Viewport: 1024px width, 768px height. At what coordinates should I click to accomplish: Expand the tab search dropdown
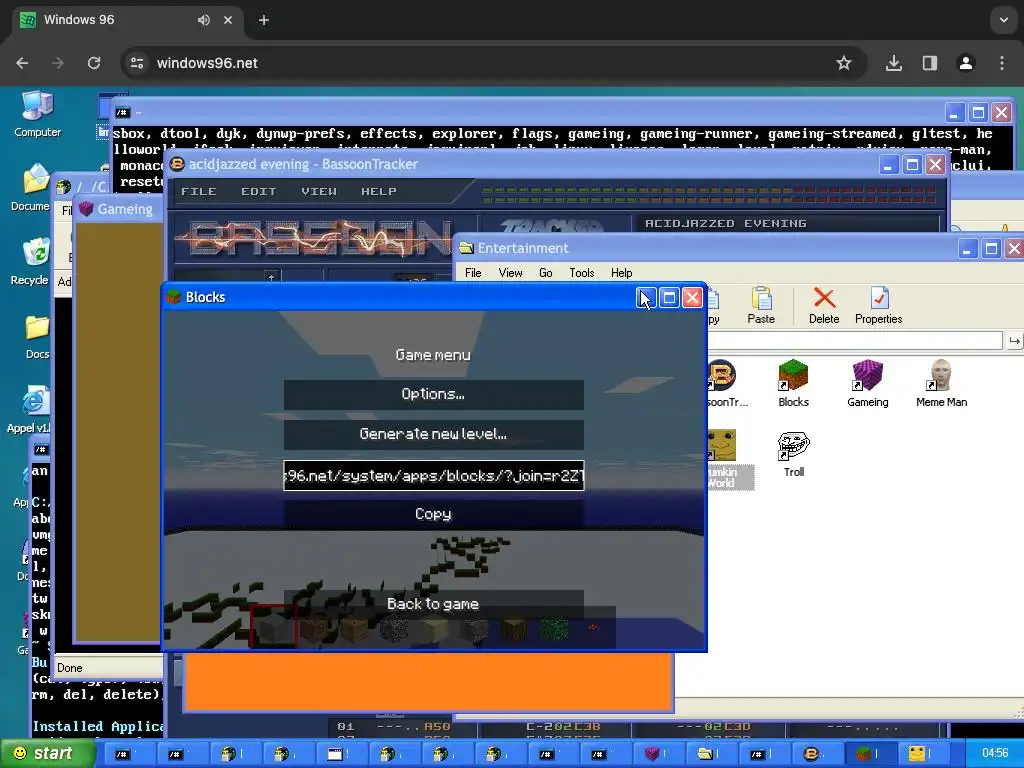(x=1004, y=20)
